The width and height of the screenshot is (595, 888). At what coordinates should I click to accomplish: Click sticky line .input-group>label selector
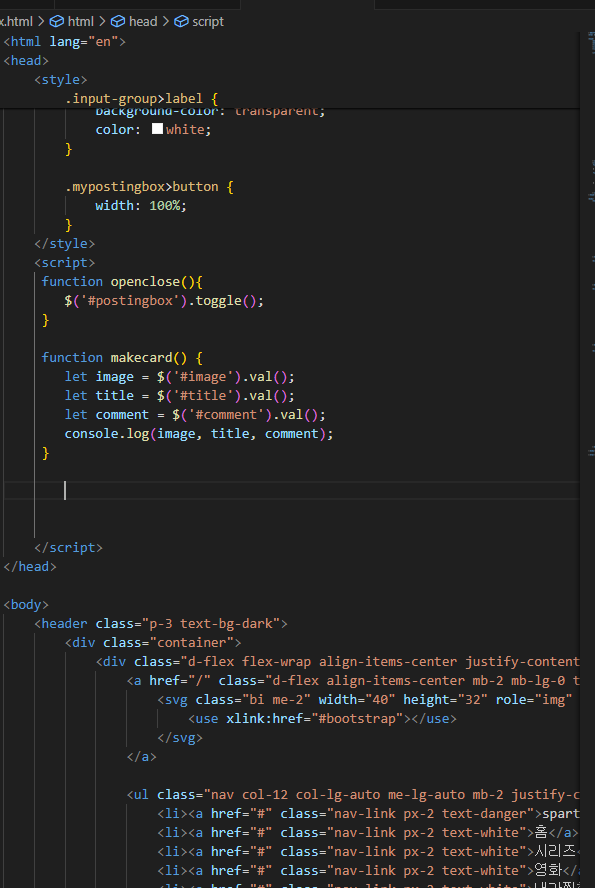point(142,99)
